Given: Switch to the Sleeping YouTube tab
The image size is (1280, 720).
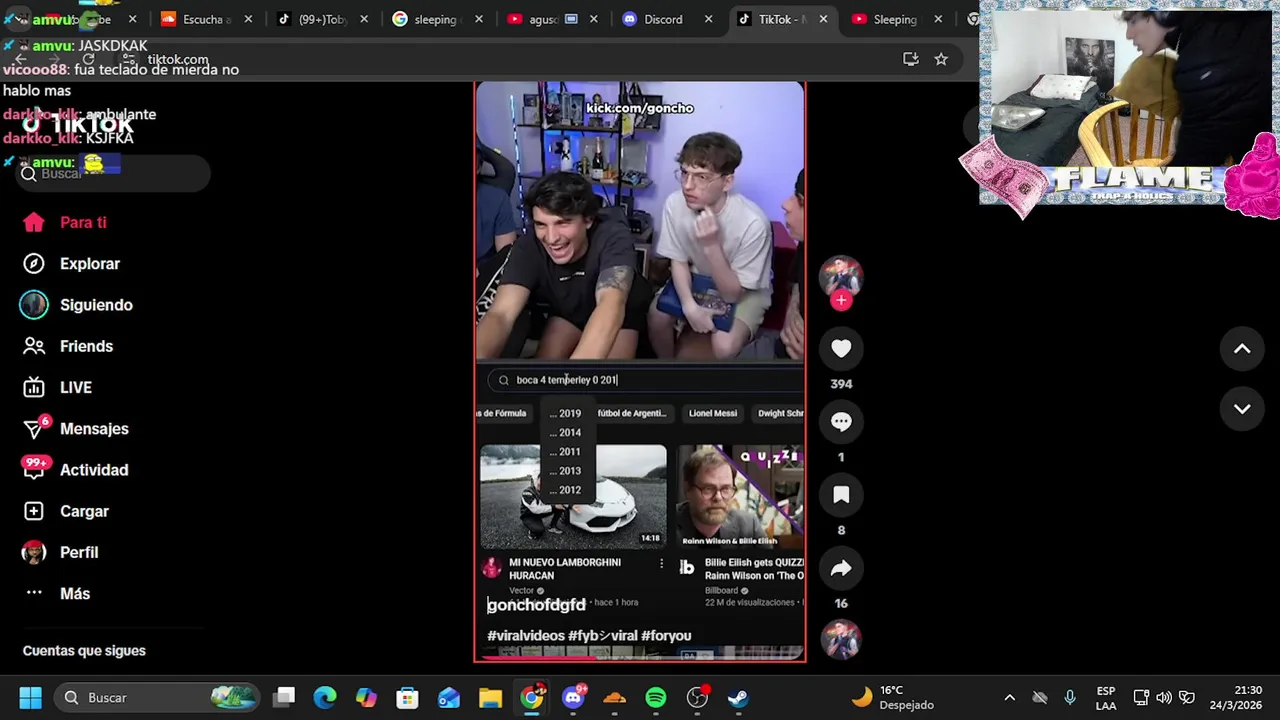Looking at the screenshot, I should pos(895,19).
